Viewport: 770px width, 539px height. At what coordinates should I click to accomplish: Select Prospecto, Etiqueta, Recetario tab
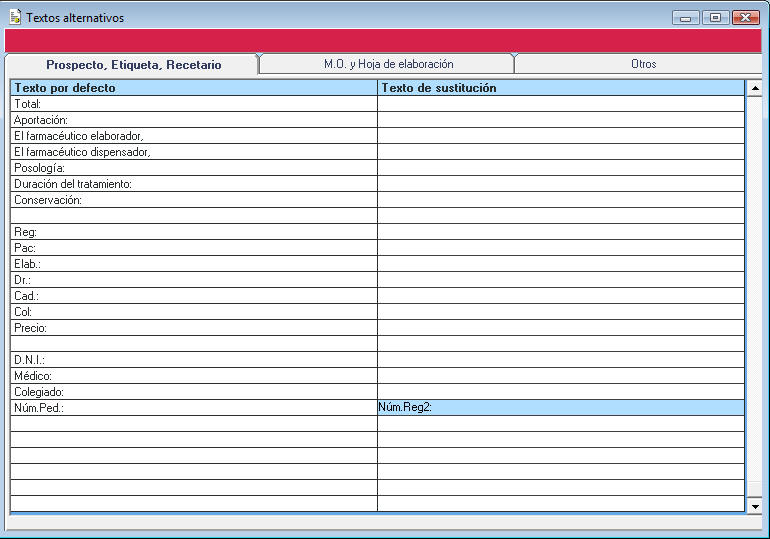coord(133,64)
